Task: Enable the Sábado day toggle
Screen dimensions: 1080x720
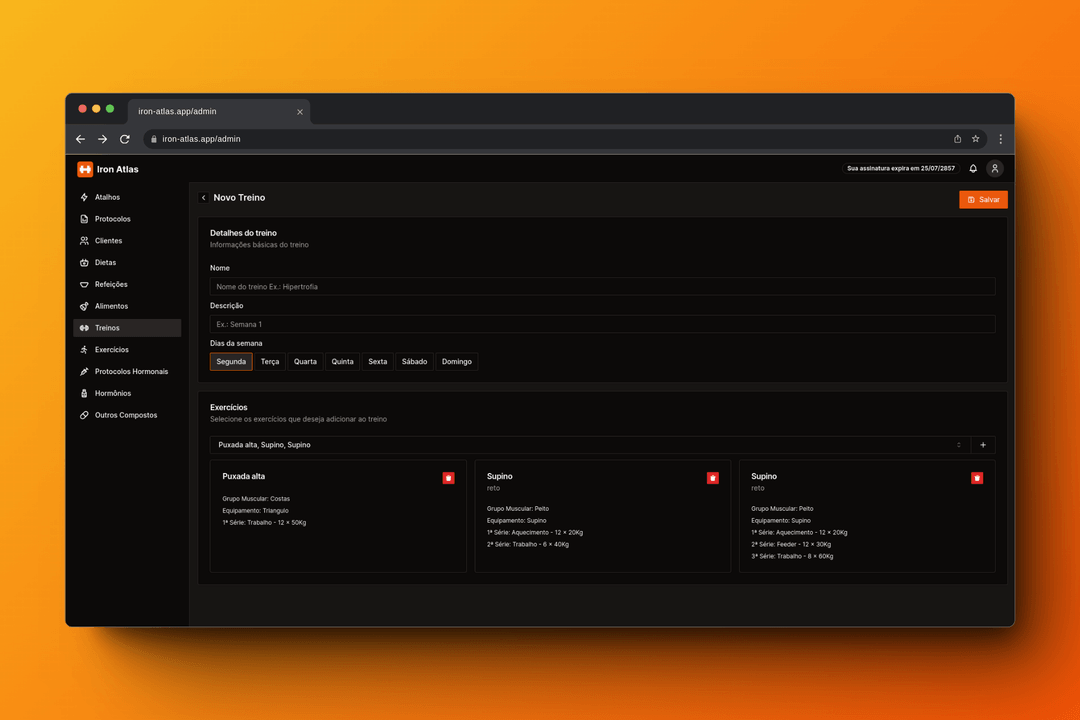Action: 414,361
